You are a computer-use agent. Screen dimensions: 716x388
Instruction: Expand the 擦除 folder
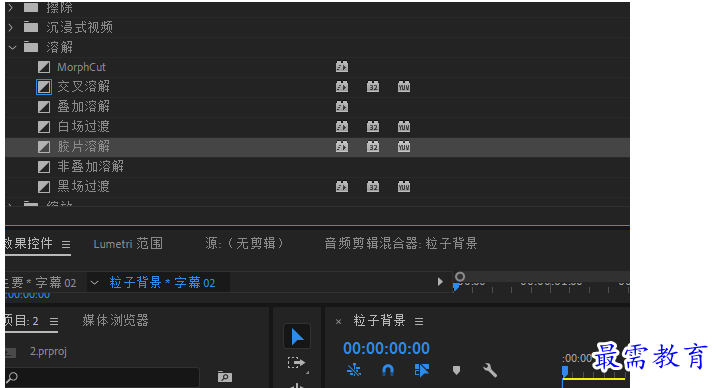pos(11,7)
